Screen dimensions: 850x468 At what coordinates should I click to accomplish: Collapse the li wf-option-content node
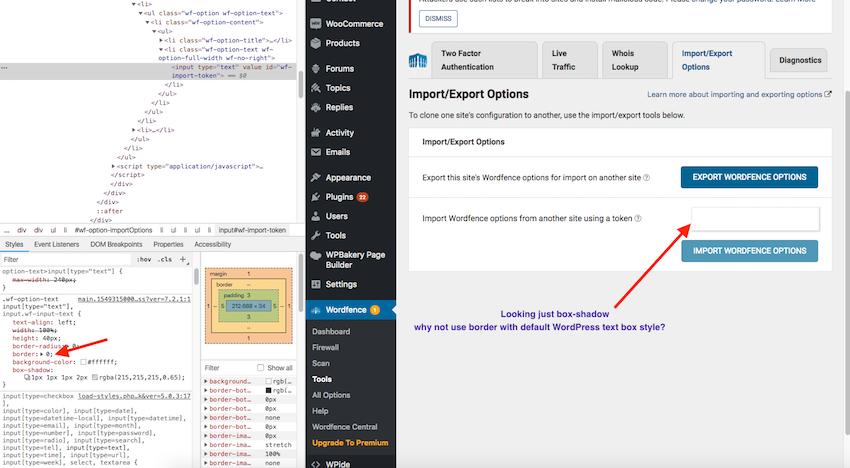click(147, 22)
